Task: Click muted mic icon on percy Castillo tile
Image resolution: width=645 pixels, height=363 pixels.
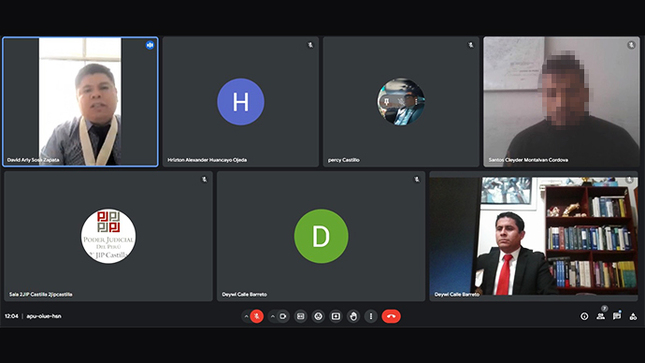Action: click(x=471, y=45)
